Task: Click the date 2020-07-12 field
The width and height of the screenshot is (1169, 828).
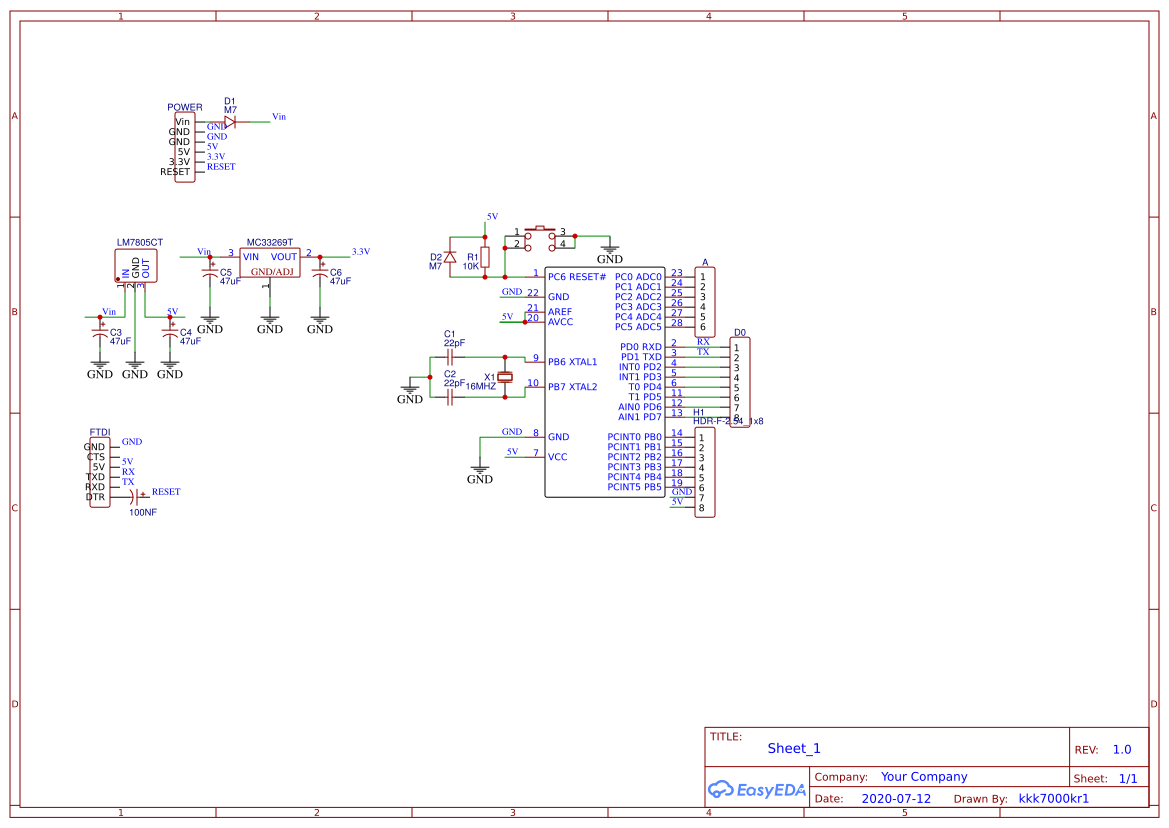Action: [x=896, y=799]
